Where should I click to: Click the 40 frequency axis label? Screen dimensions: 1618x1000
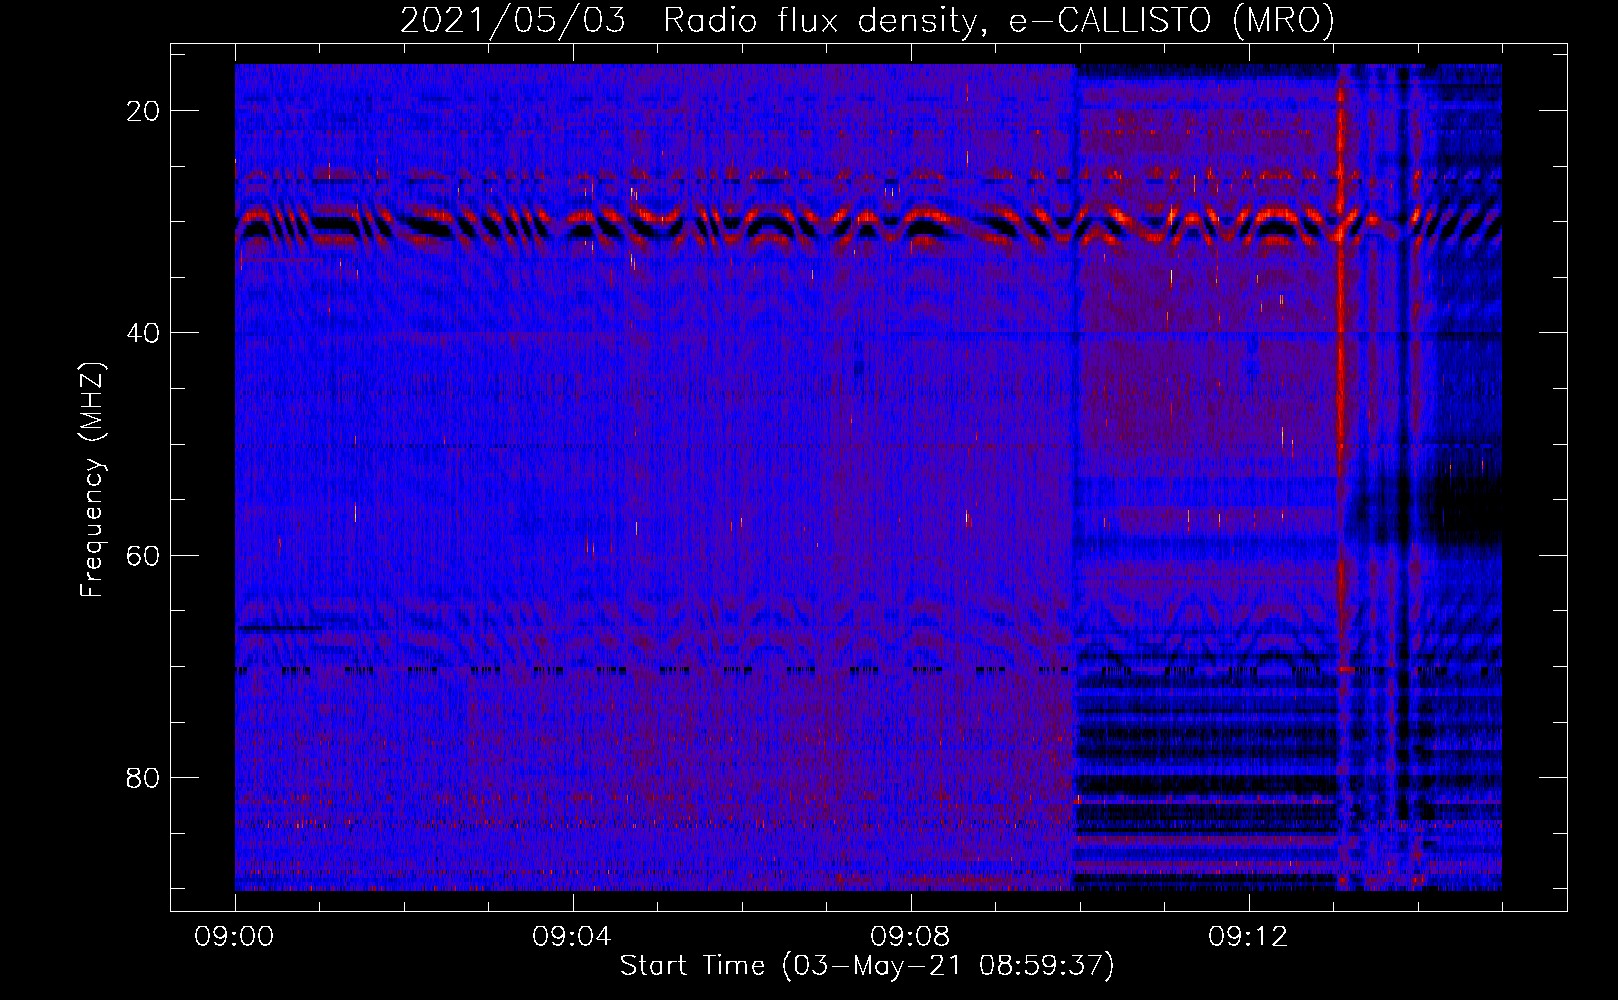coord(143,333)
